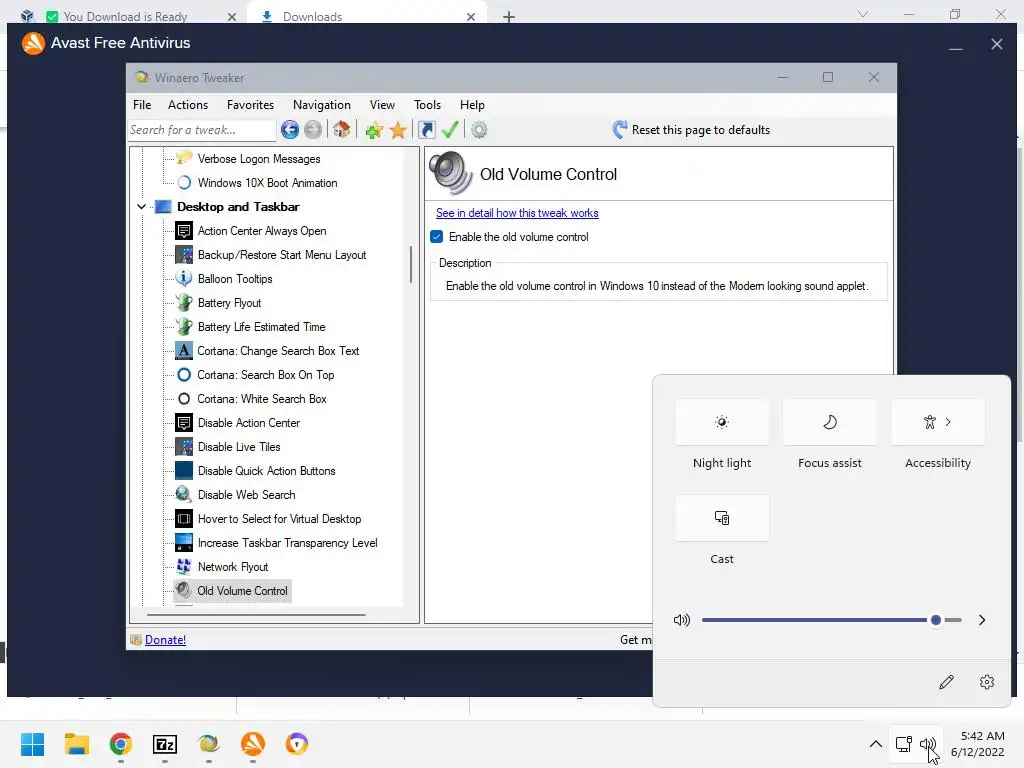This screenshot has width=1024, height=768.
Task: Select Network Flyout item
Action: (232, 567)
